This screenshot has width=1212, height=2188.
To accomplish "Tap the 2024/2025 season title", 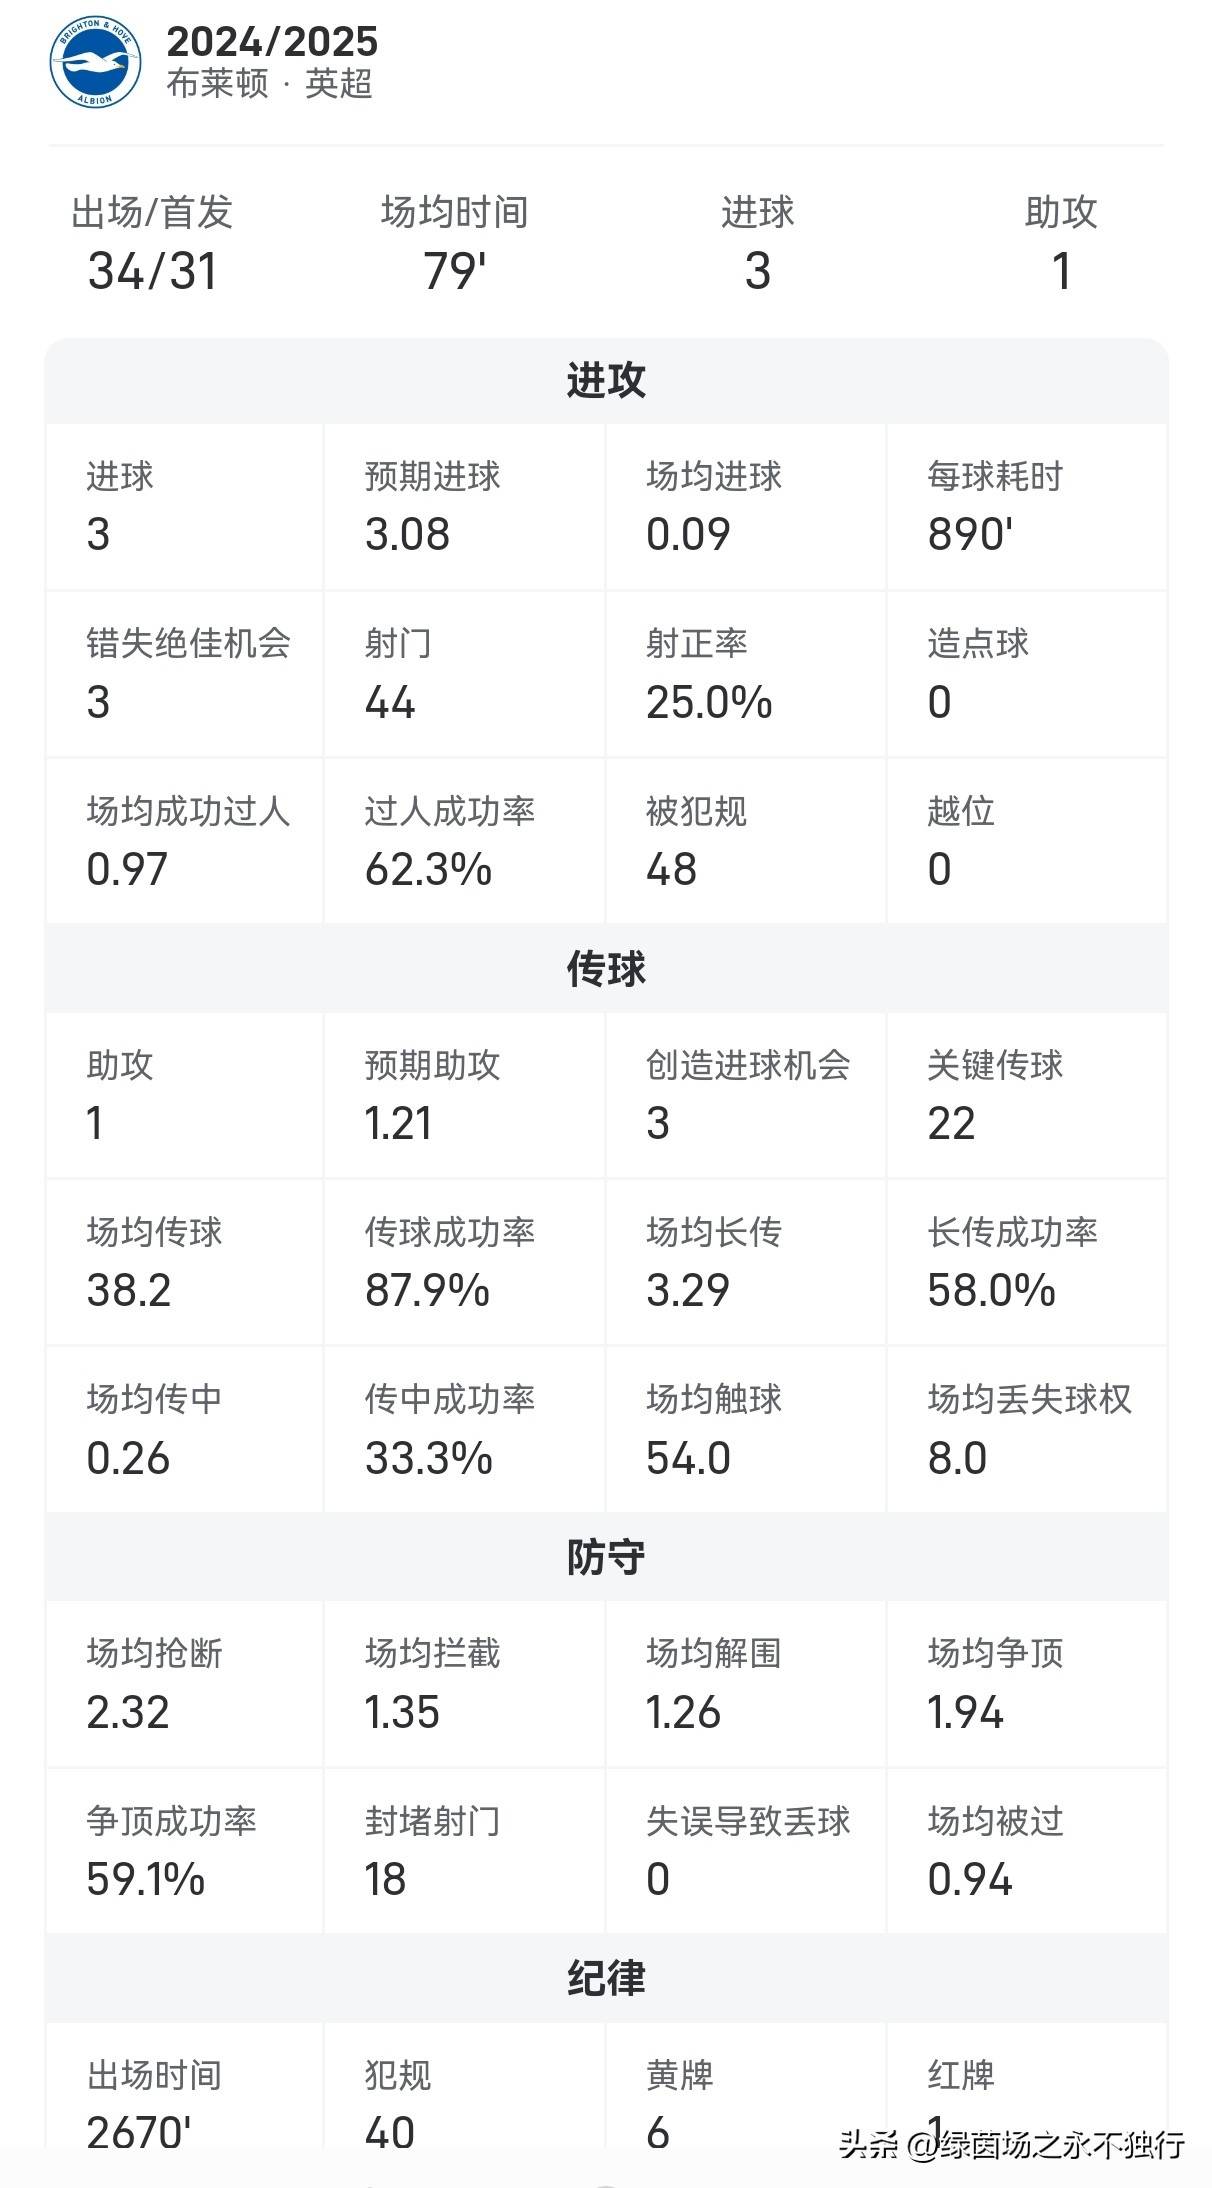I will tap(272, 42).
